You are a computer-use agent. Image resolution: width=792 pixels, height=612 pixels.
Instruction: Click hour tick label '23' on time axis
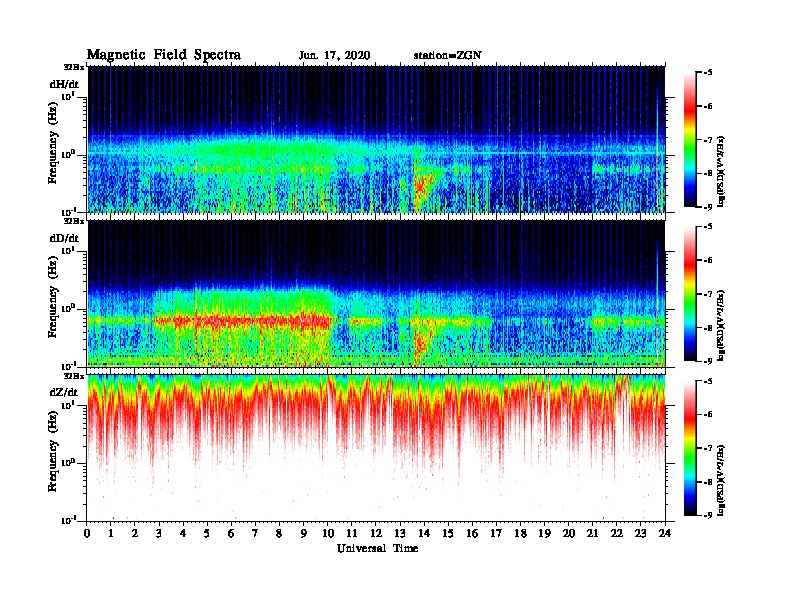coord(641,533)
